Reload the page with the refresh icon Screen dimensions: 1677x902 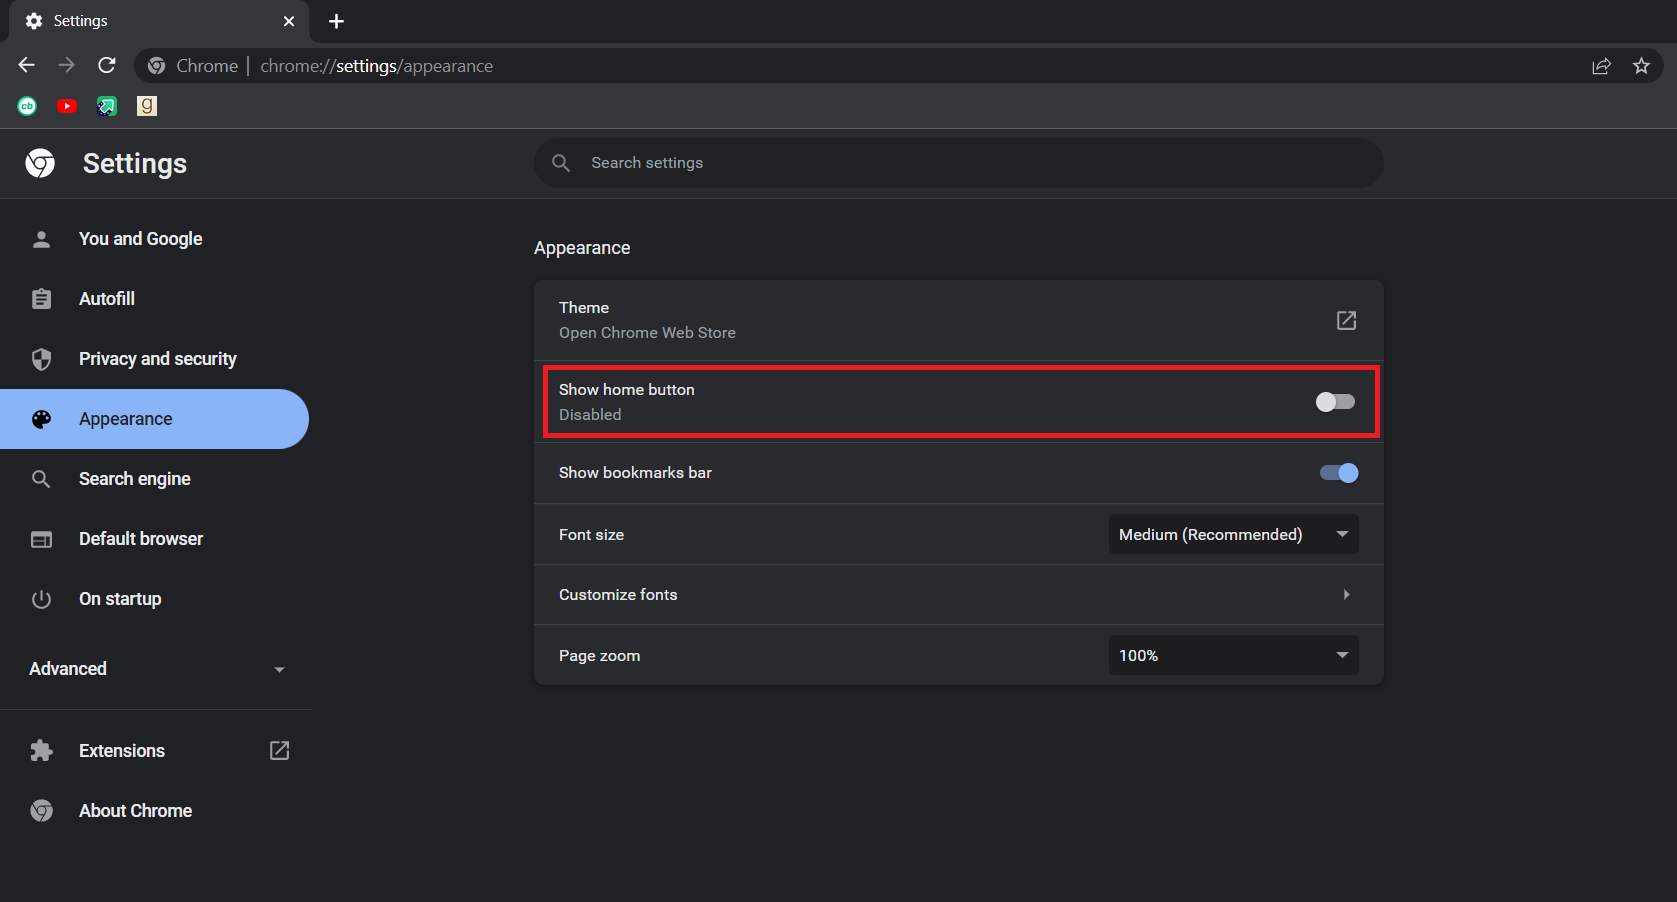coord(107,65)
